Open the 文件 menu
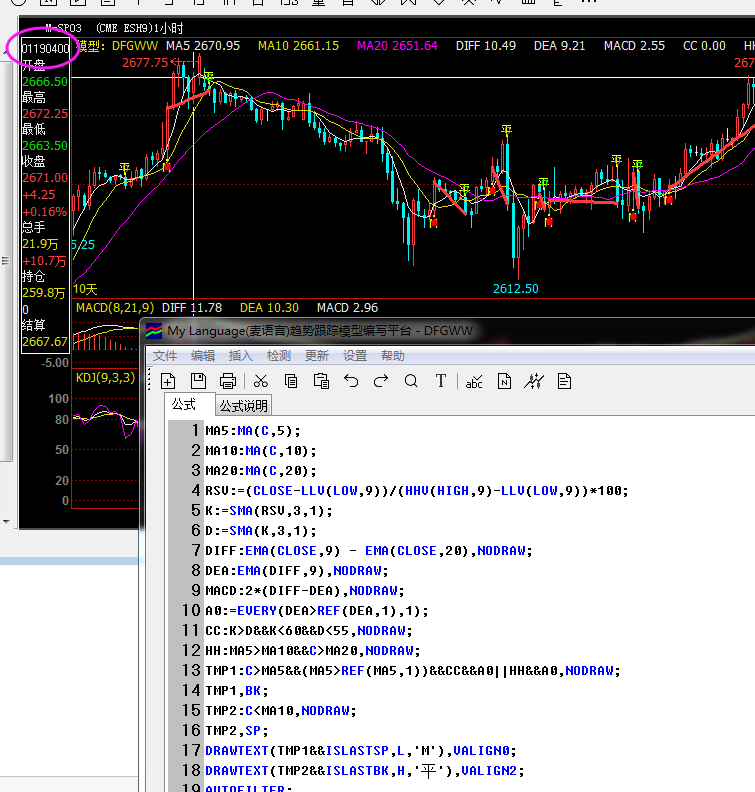Image resolution: width=755 pixels, height=792 pixels. (165, 356)
